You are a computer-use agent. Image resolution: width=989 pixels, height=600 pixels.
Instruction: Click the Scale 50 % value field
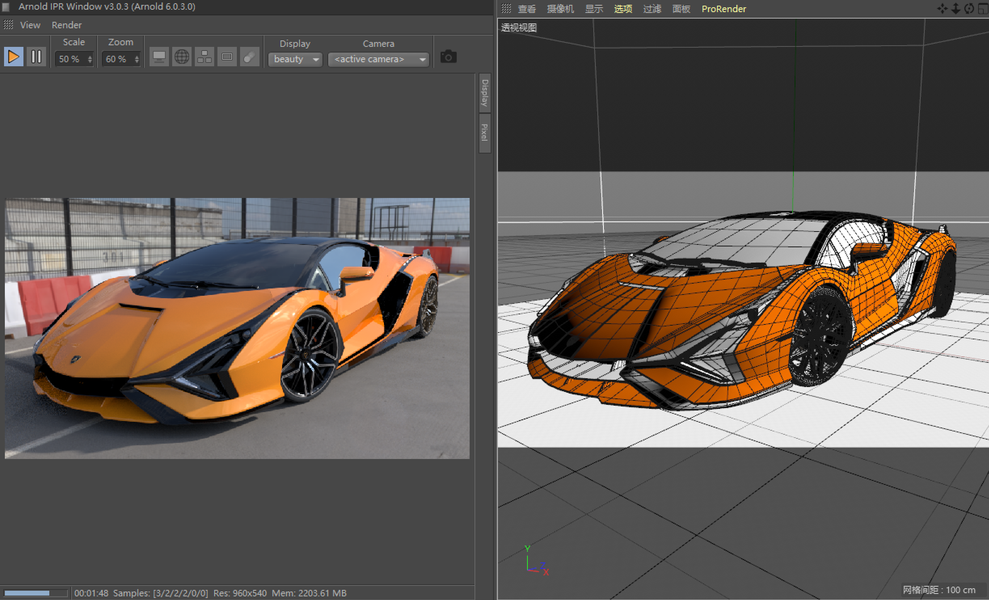pyautogui.click(x=70, y=59)
